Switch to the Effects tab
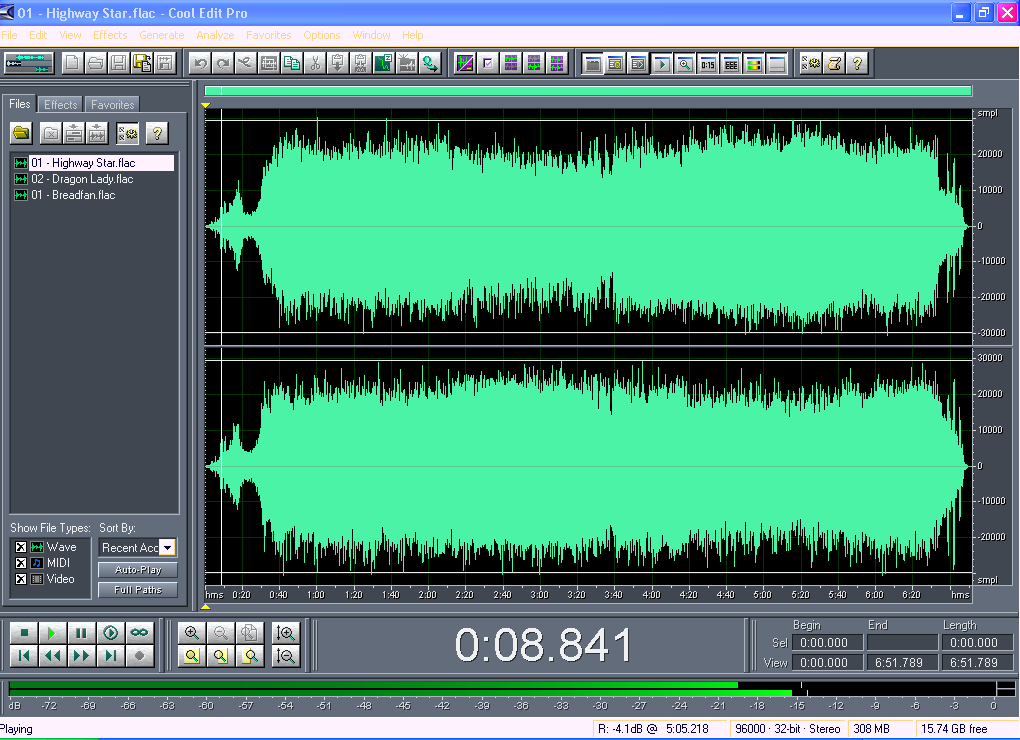The width and height of the screenshot is (1020, 740). point(60,105)
